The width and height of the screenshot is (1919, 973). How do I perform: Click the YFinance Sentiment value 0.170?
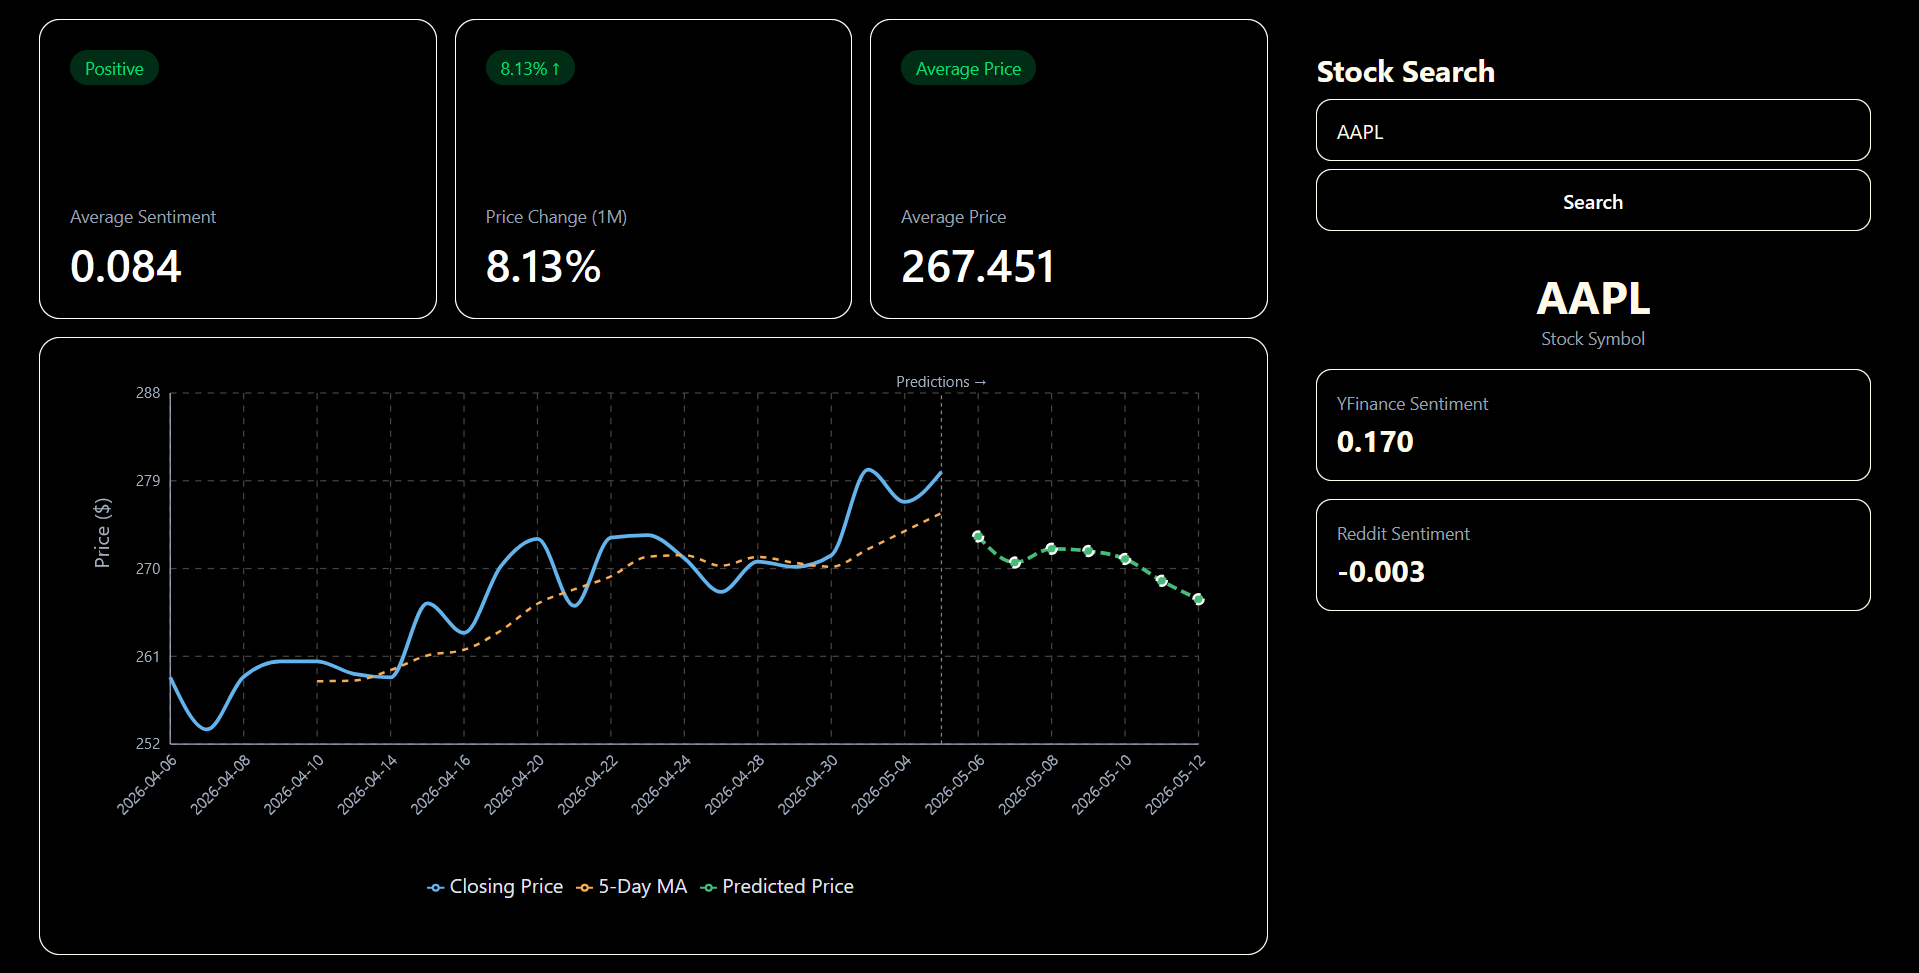[x=1375, y=442]
